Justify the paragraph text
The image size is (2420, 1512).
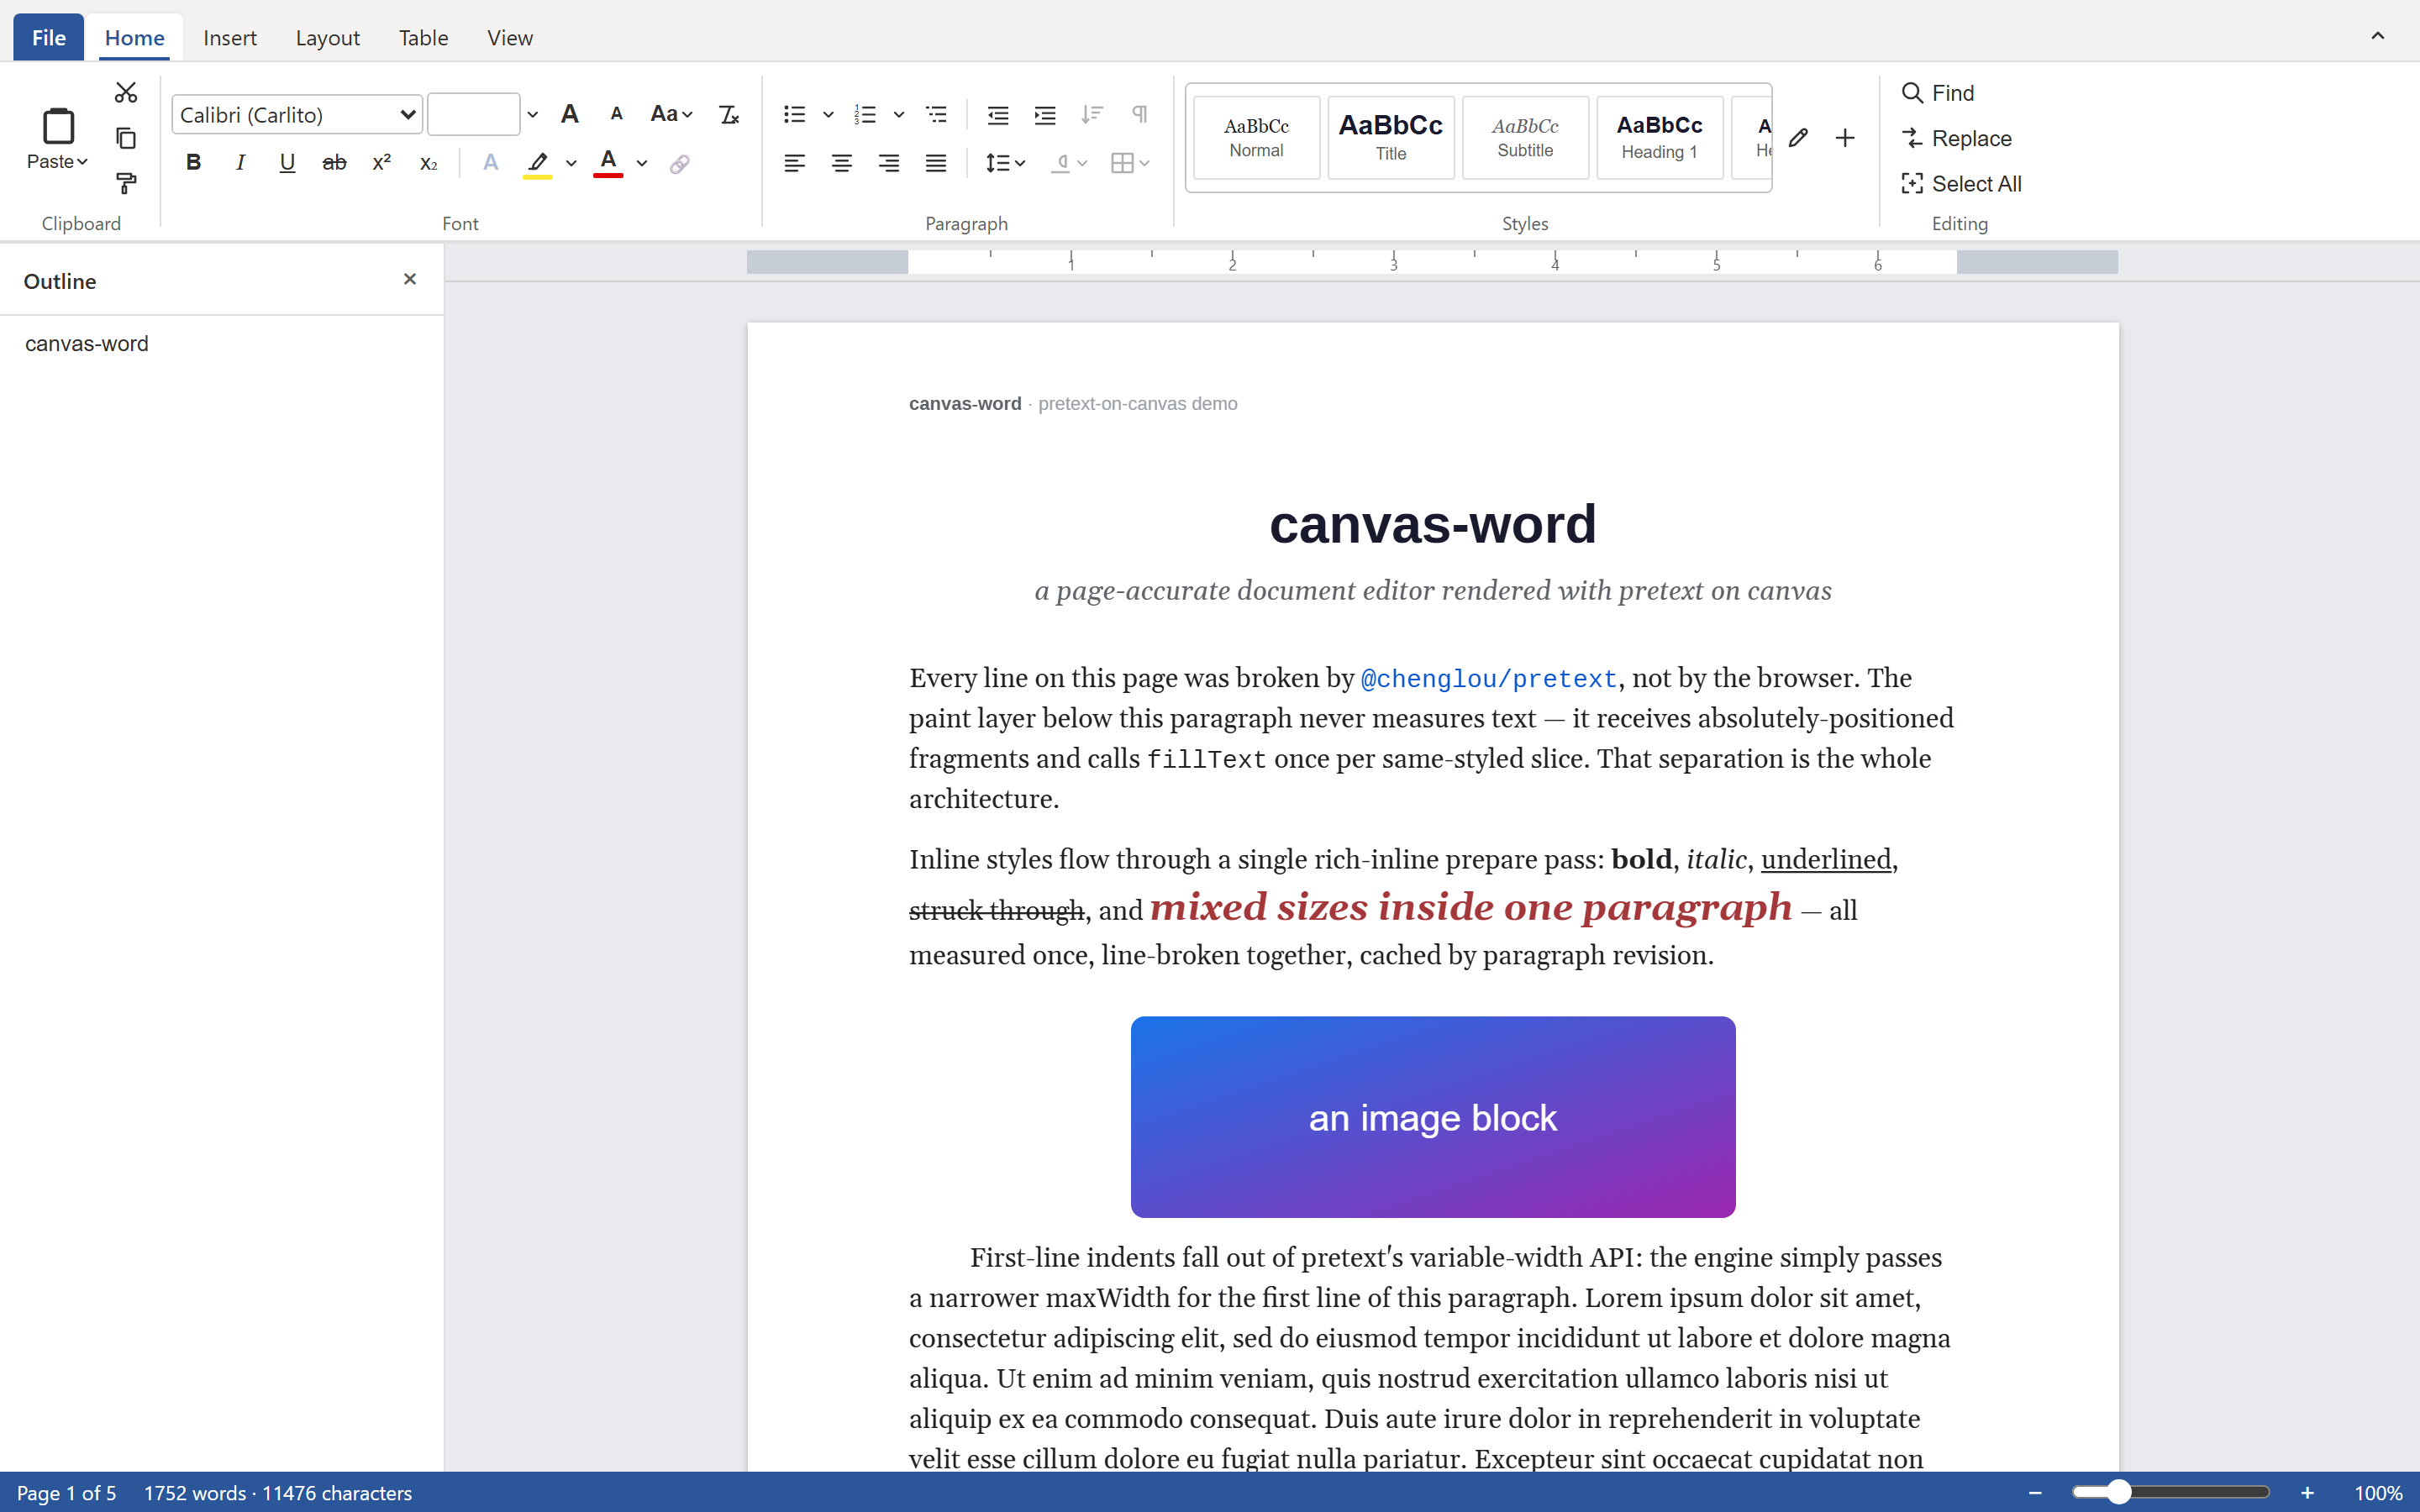(x=935, y=162)
